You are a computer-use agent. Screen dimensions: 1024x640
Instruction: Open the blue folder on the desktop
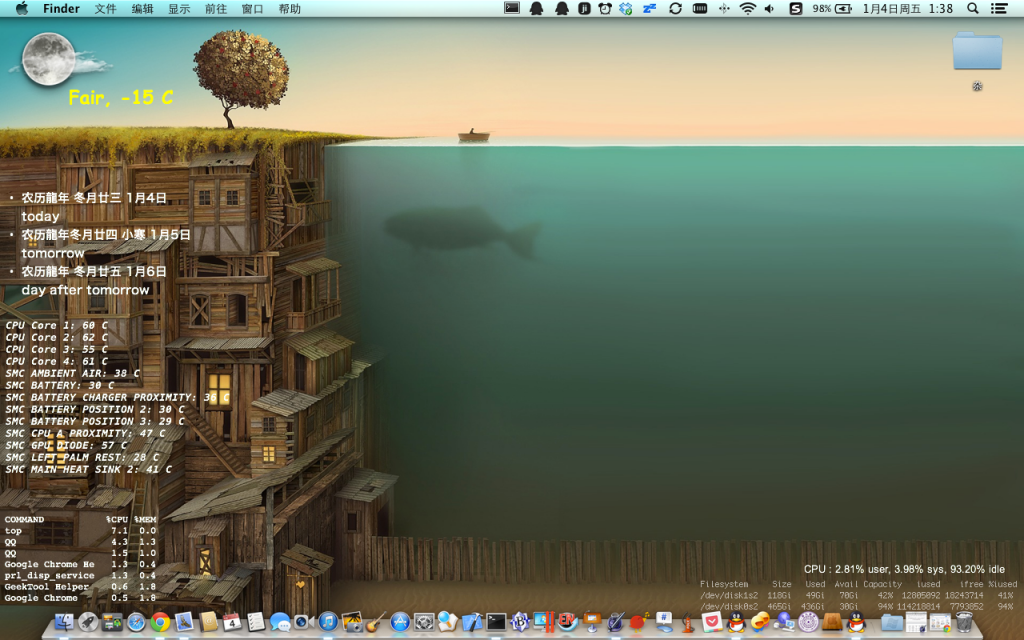click(977, 52)
